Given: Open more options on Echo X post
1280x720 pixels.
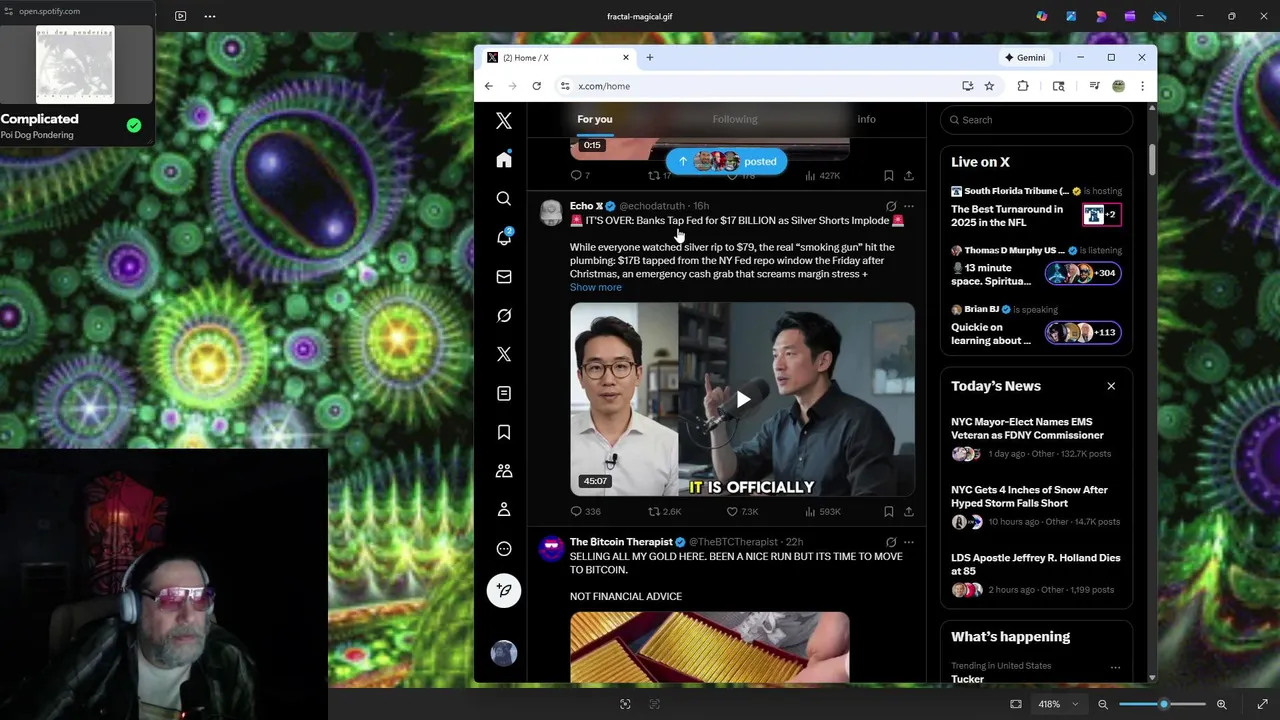Looking at the screenshot, I should (x=908, y=206).
